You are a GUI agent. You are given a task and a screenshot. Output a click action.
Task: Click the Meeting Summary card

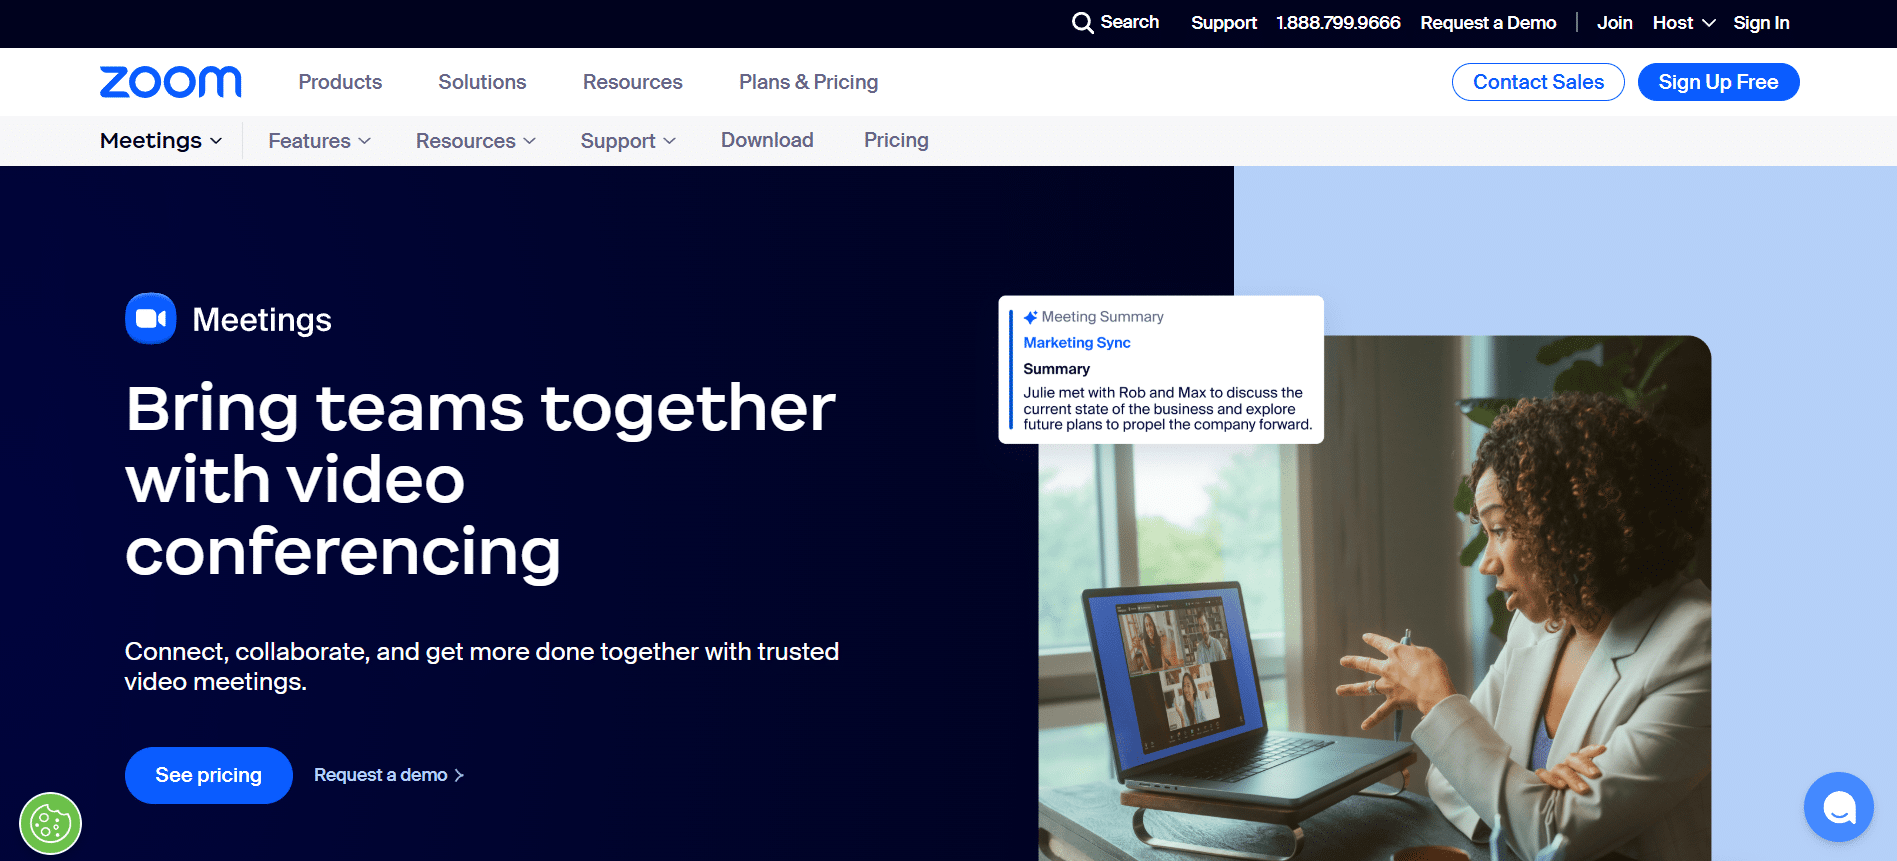click(x=1161, y=370)
